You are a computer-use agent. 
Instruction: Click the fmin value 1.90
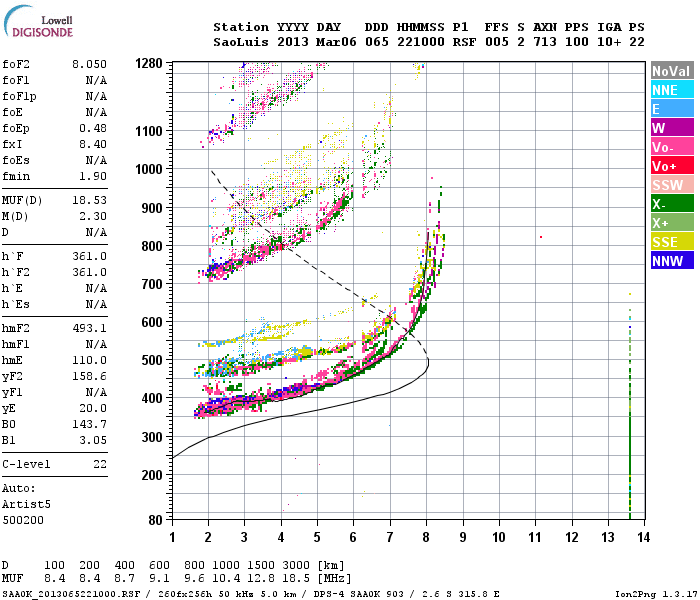click(93, 176)
